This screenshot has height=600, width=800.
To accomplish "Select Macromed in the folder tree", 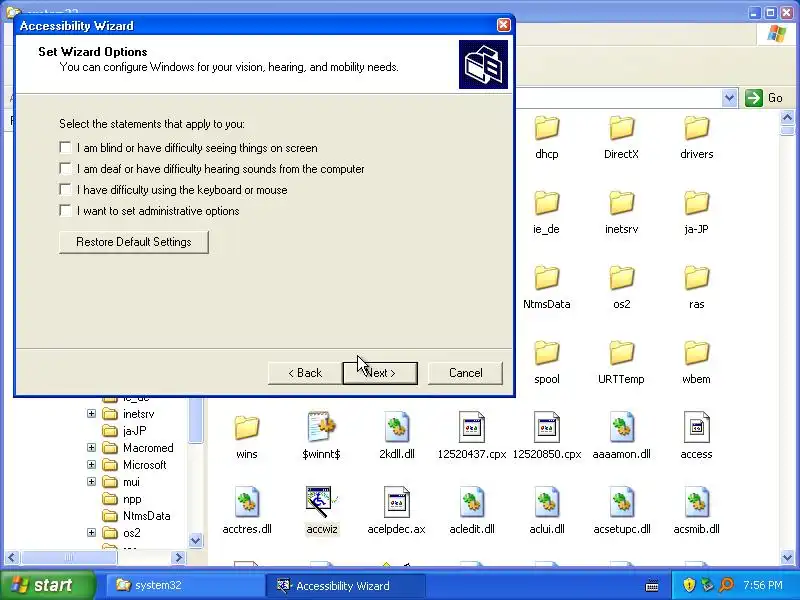I will tap(148, 447).
